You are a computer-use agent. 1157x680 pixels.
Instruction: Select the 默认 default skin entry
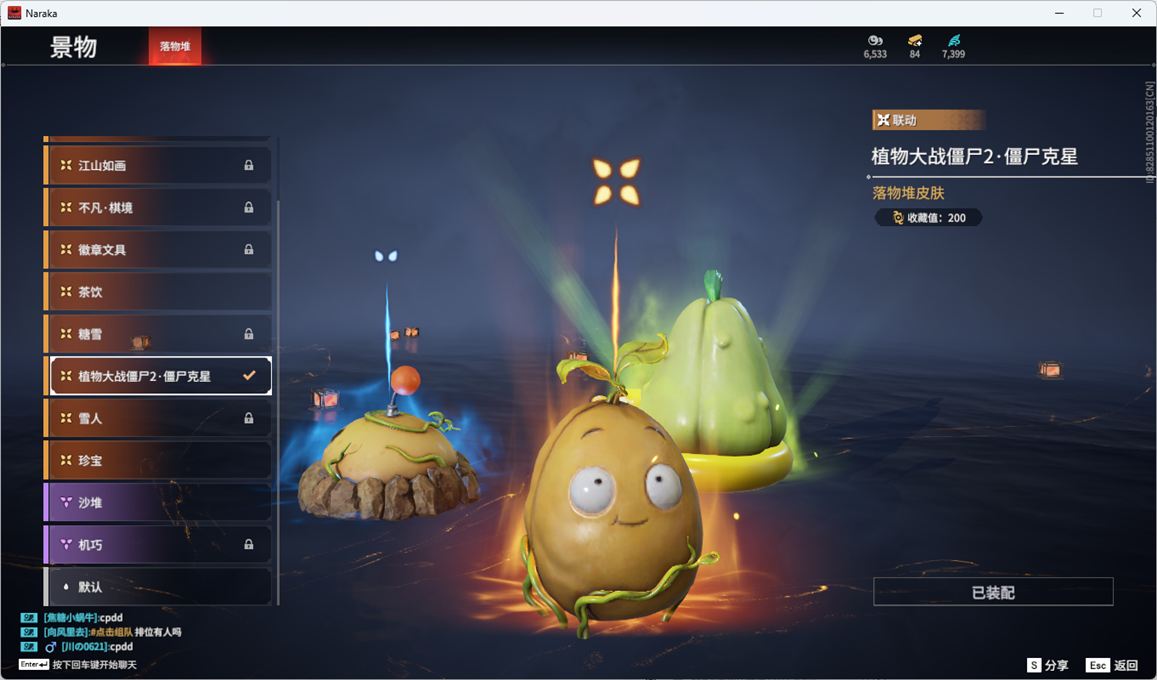(158, 586)
